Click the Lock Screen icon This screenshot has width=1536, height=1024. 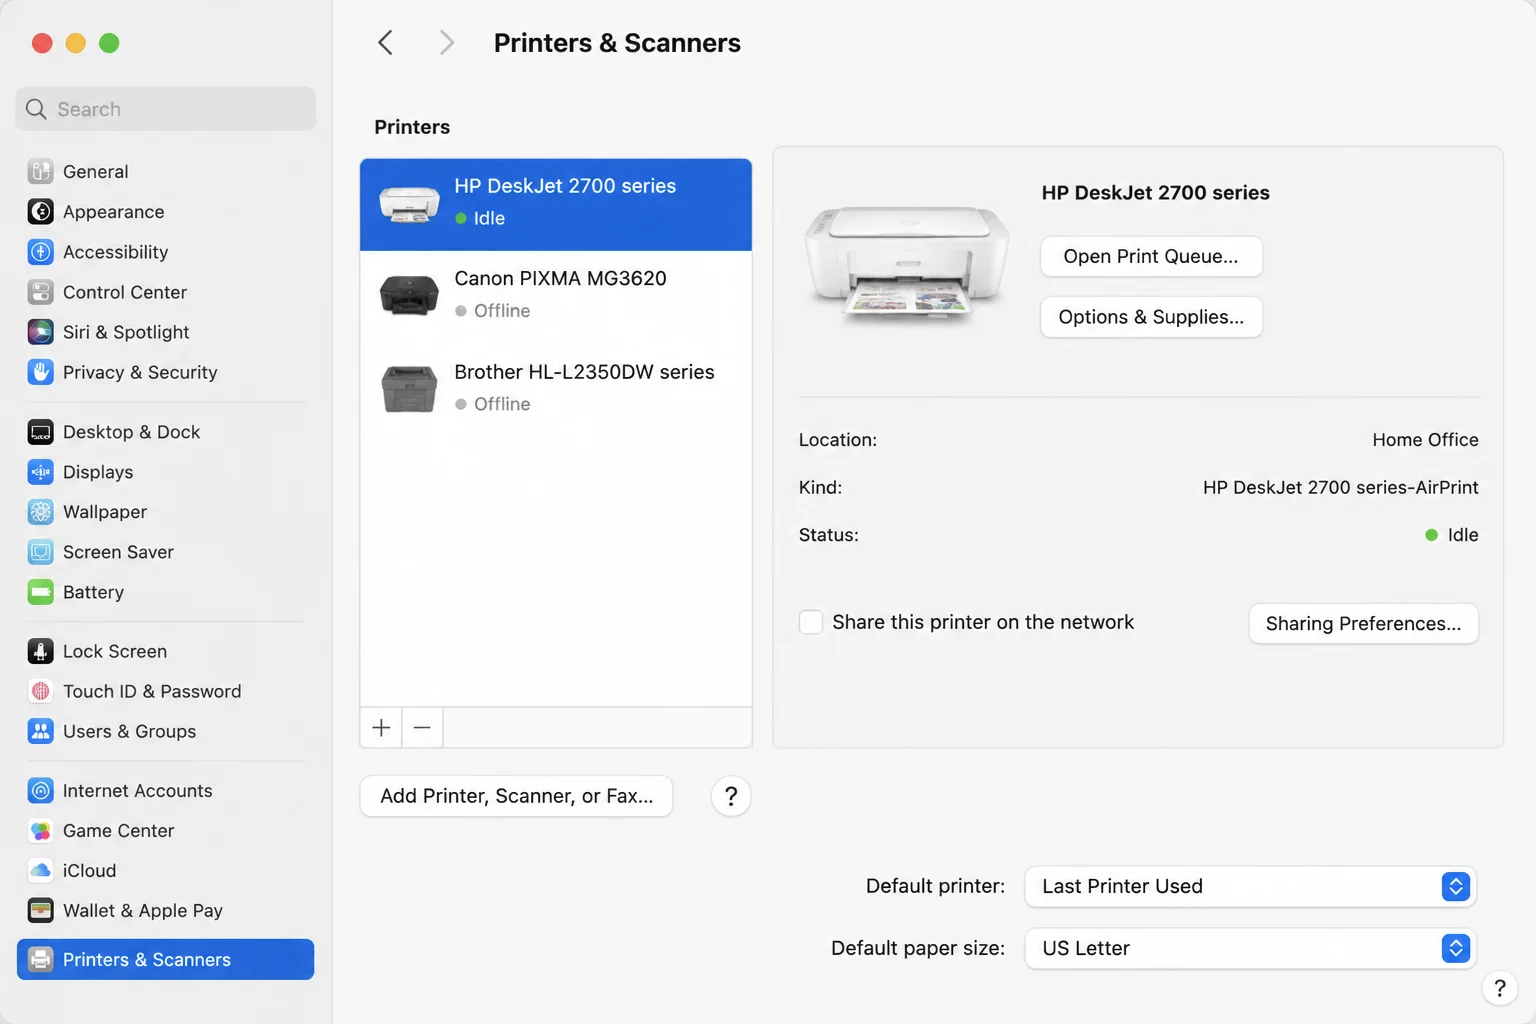click(40, 651)
